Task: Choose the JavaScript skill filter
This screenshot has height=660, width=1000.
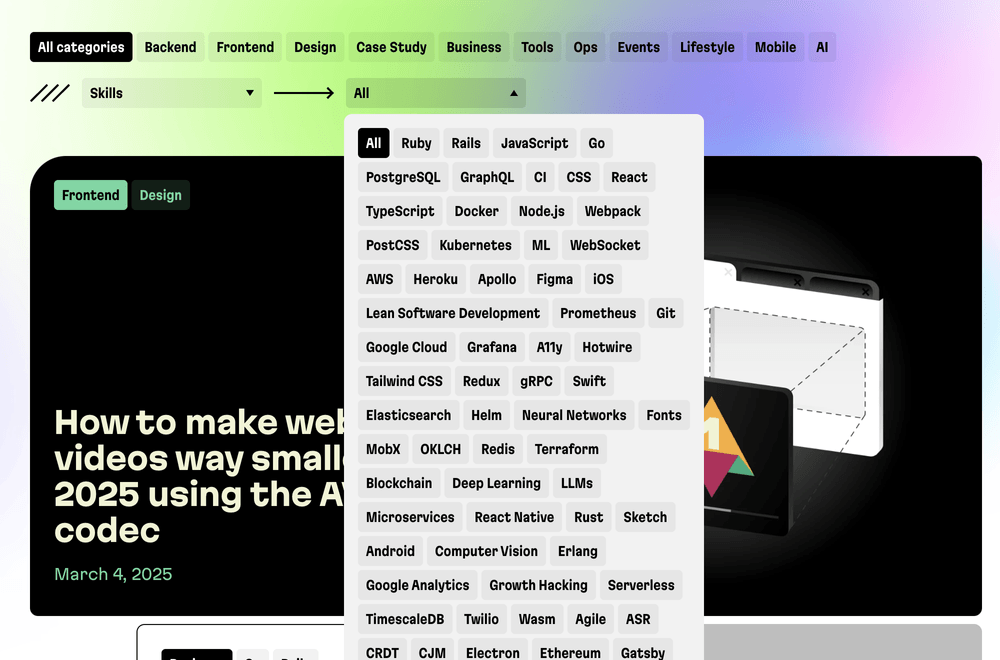Action: [x=533, y=143]
